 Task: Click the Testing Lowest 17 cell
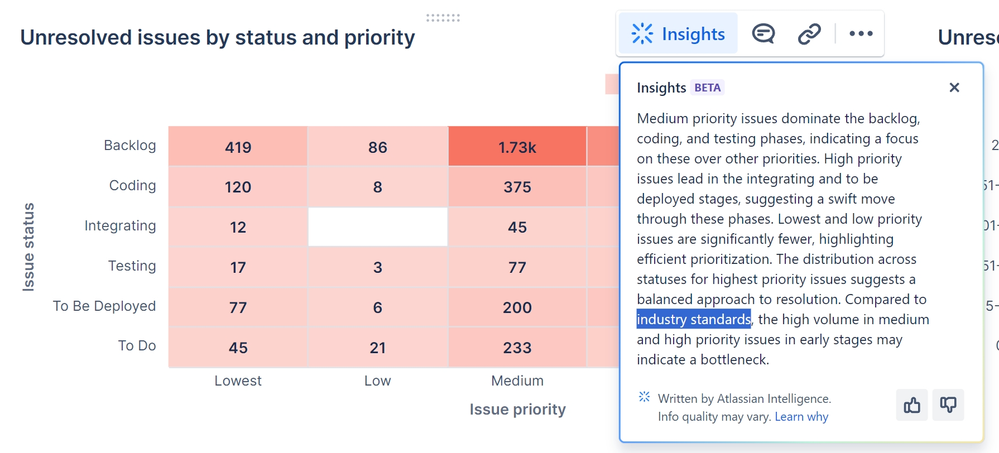(238, 267)
